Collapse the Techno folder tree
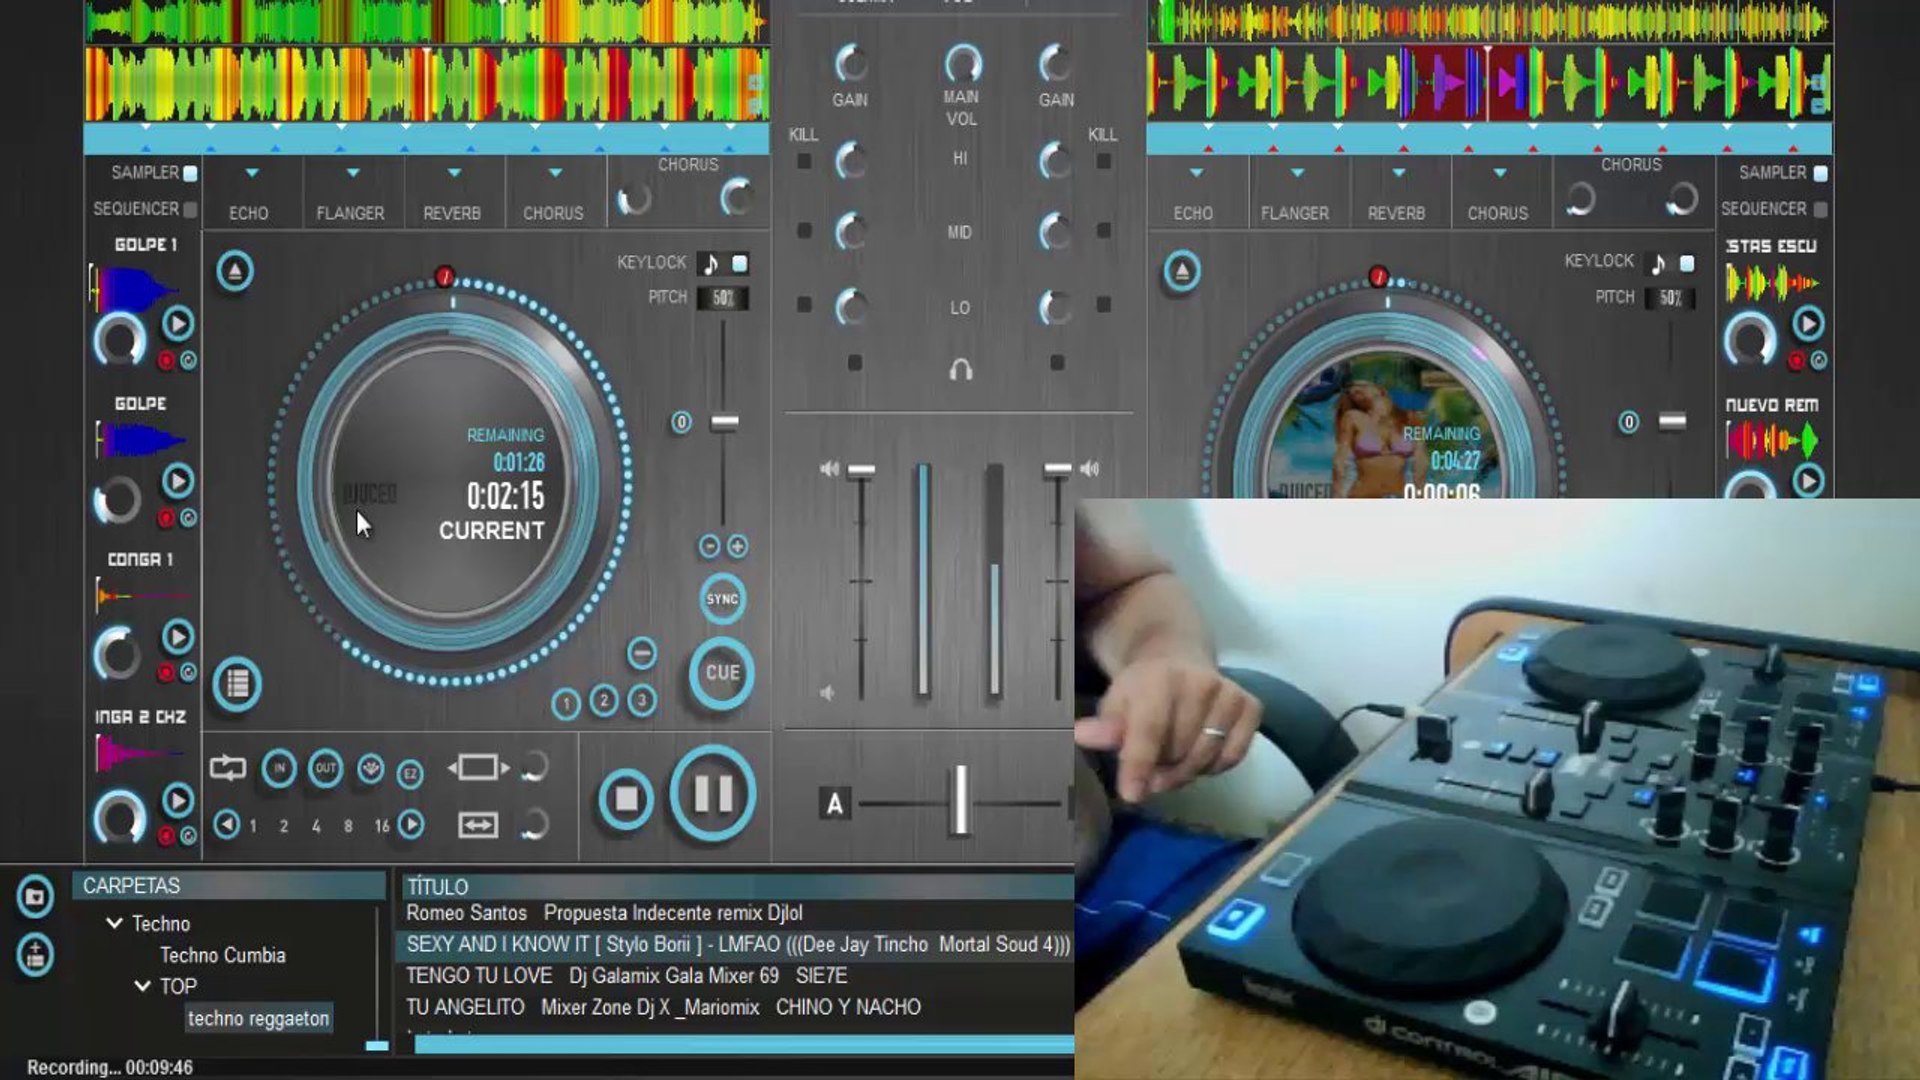Image resolution: width=1920 pixels, height=1080 pixels. coord(115,923)
